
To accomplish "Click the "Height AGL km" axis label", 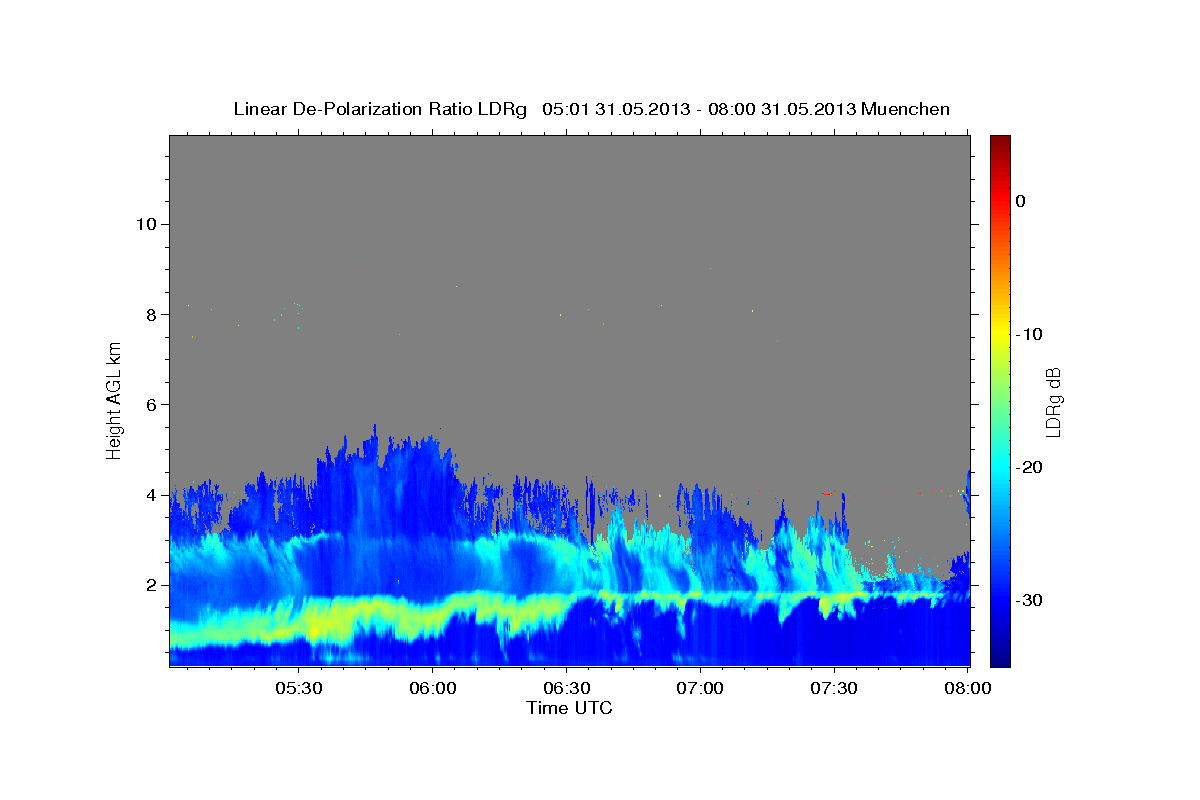I will click(x=115, y=401).
